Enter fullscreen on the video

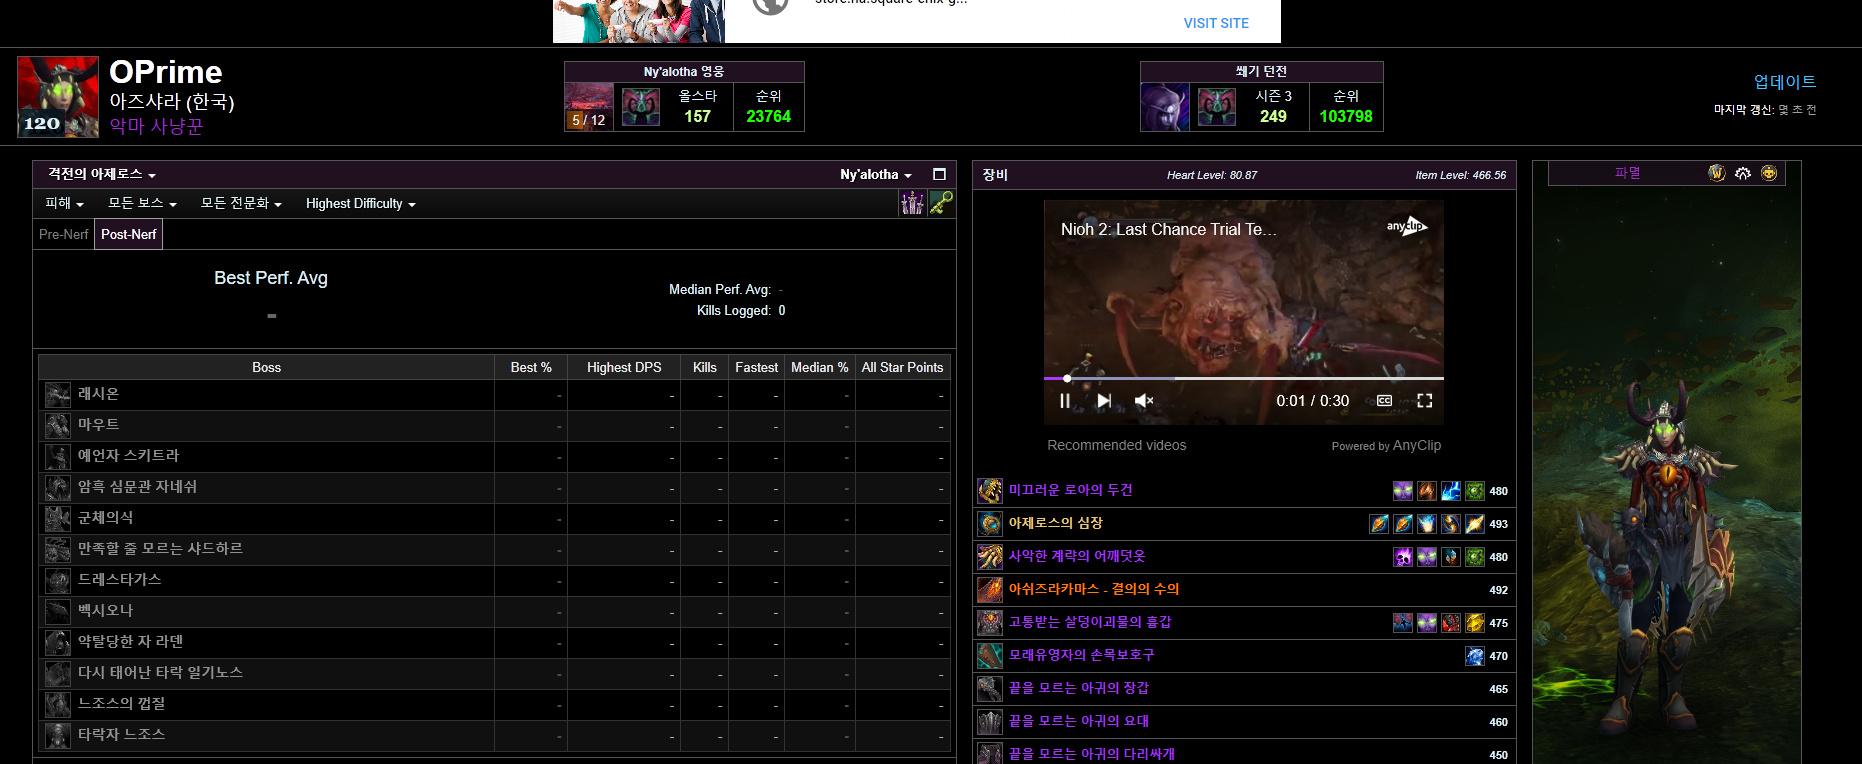(1425, 401)
